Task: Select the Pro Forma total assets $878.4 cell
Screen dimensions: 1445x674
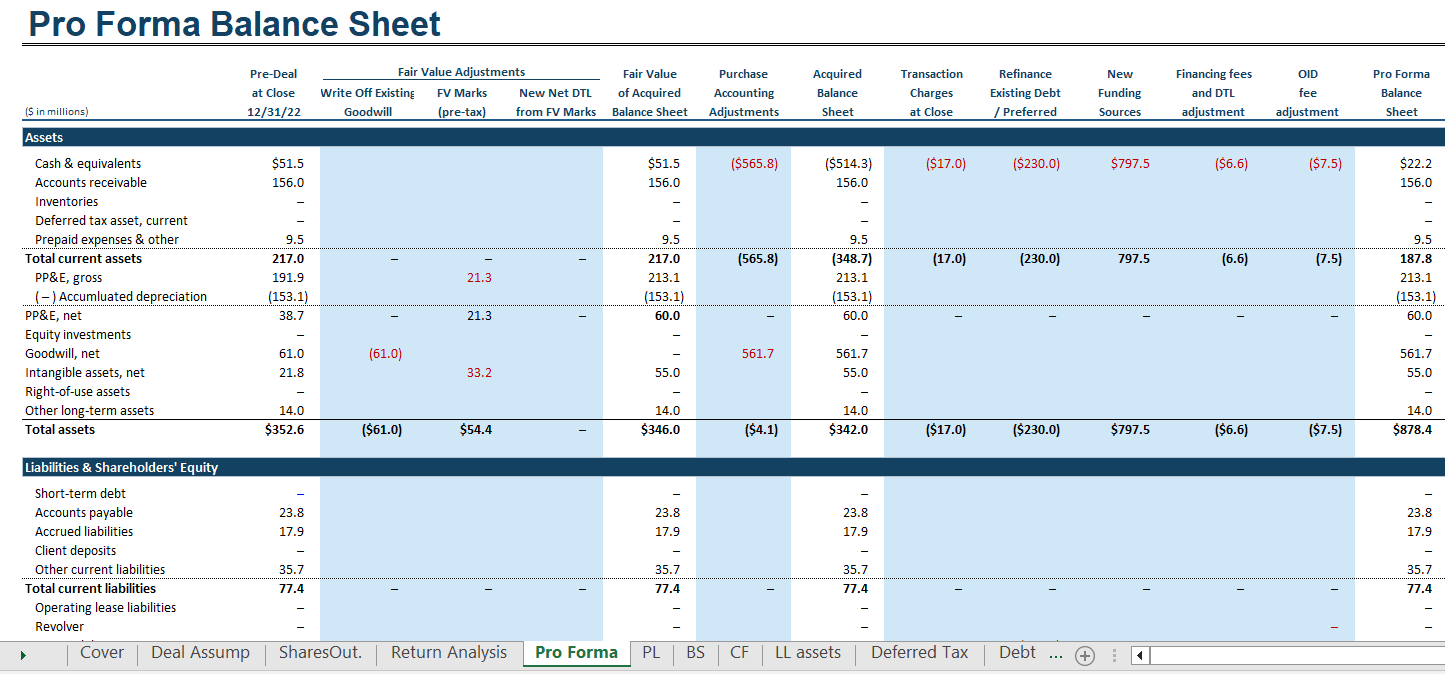Action: point(1411,430)
